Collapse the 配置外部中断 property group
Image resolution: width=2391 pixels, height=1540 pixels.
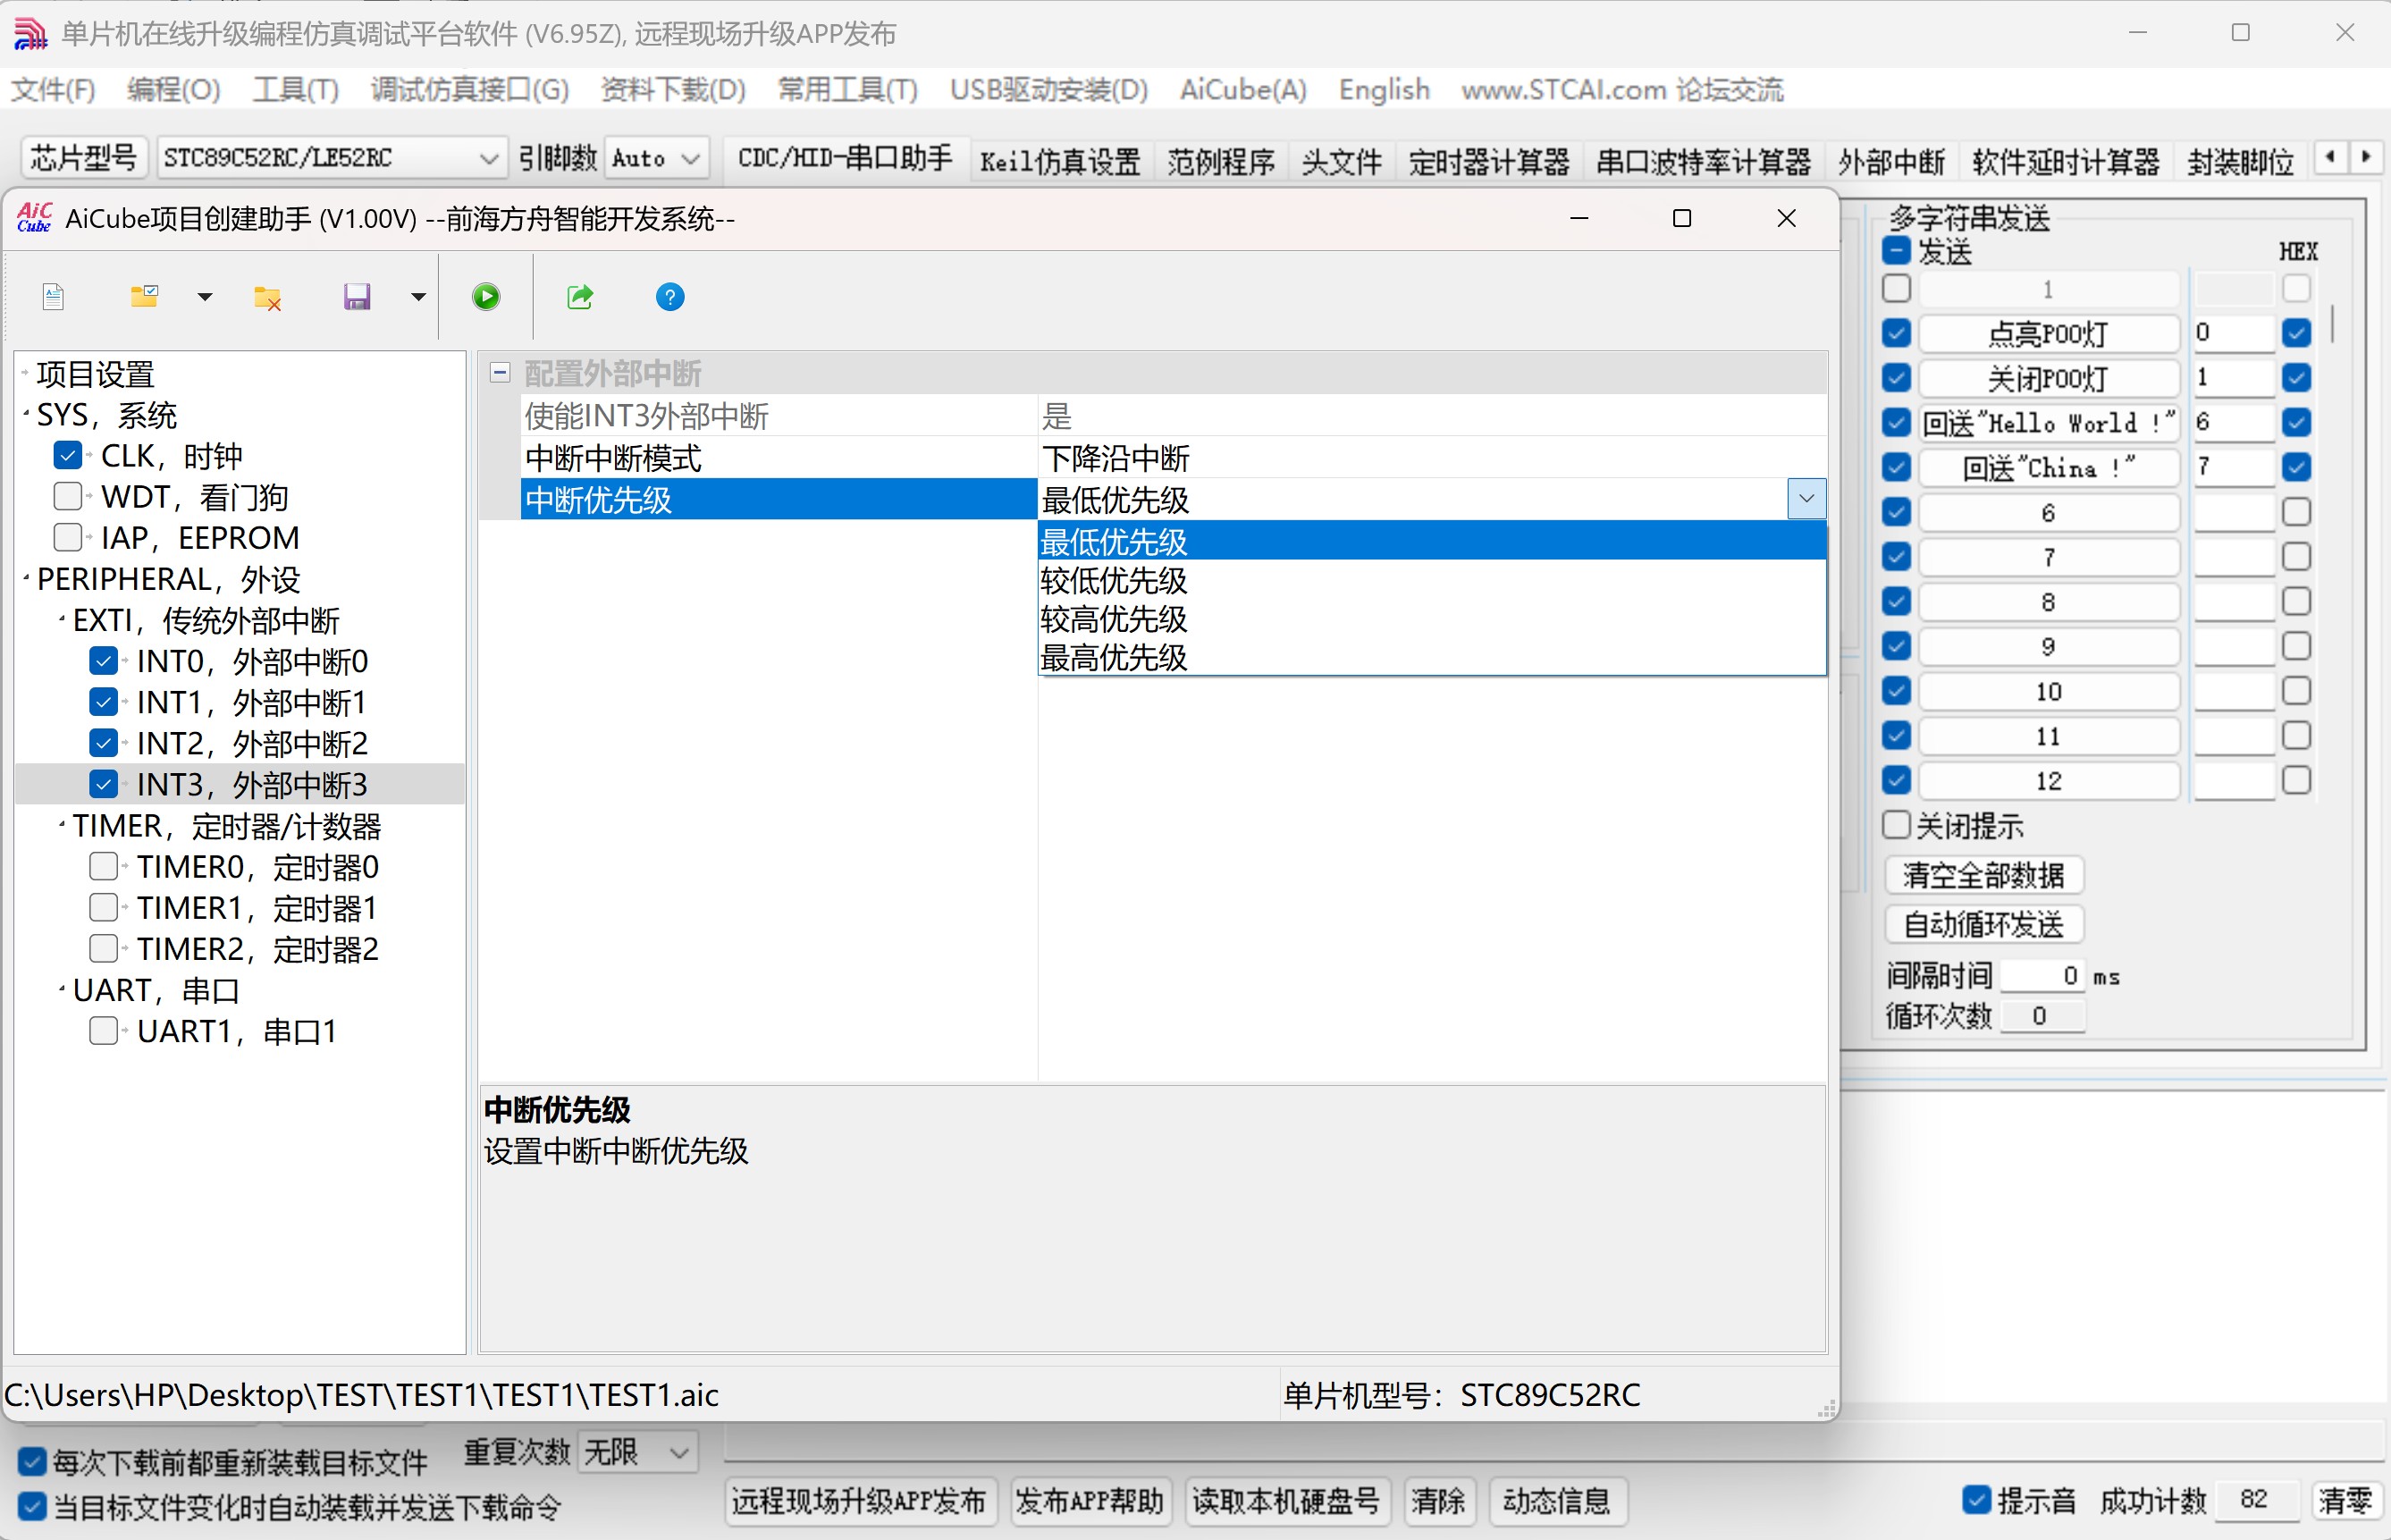coord(500,373)
